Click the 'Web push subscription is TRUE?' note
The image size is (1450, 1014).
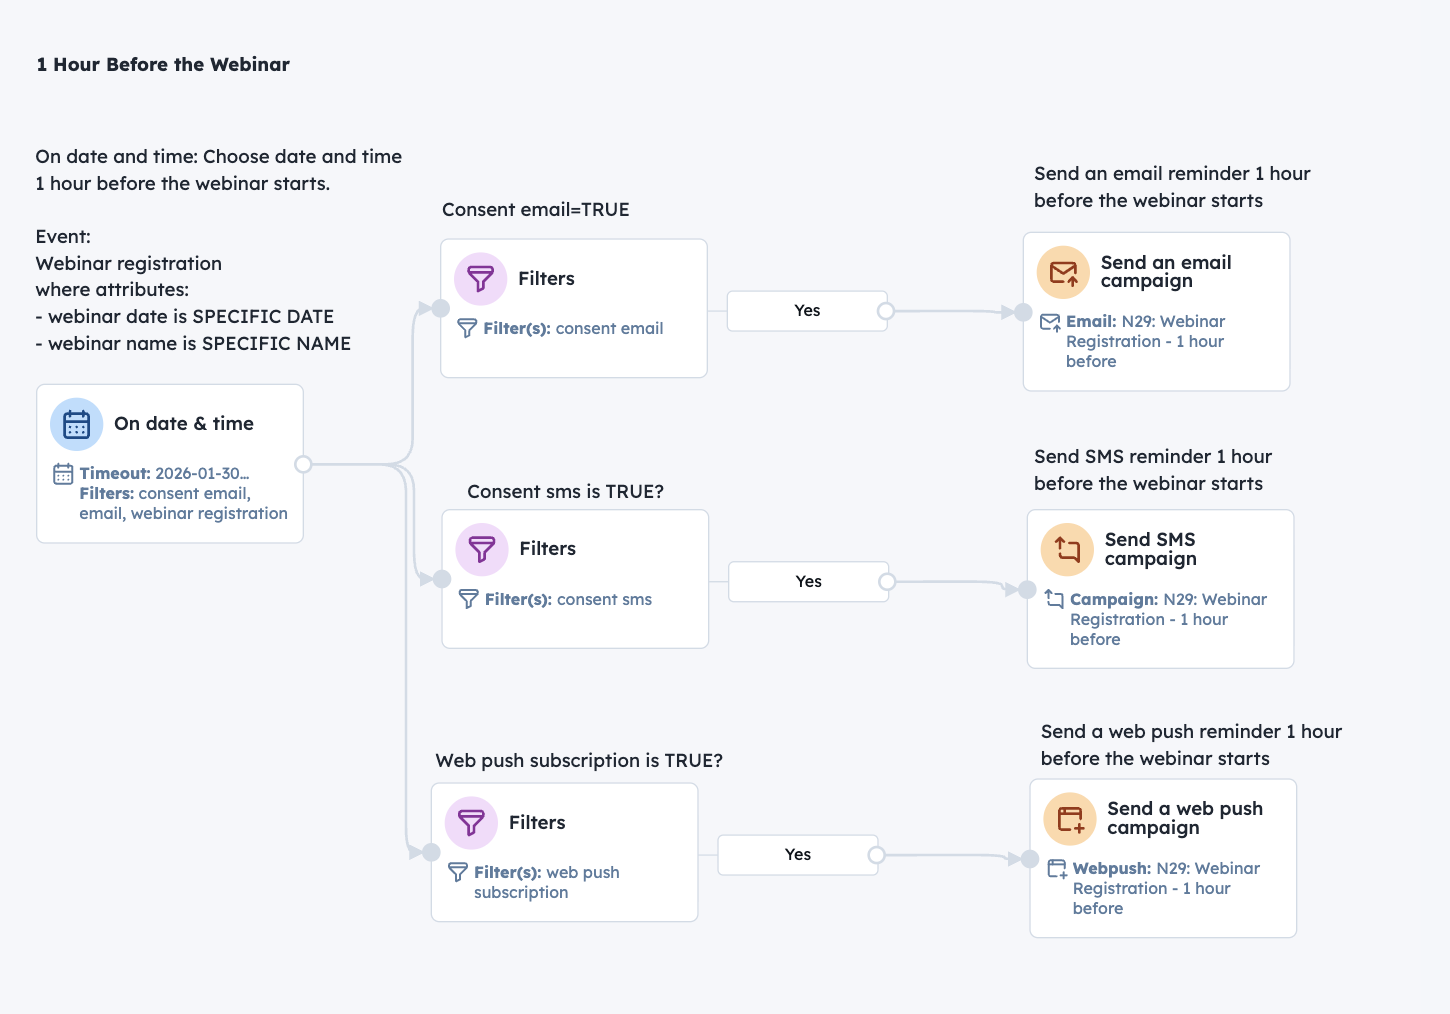pyautogui.click(x=579, y=761)
